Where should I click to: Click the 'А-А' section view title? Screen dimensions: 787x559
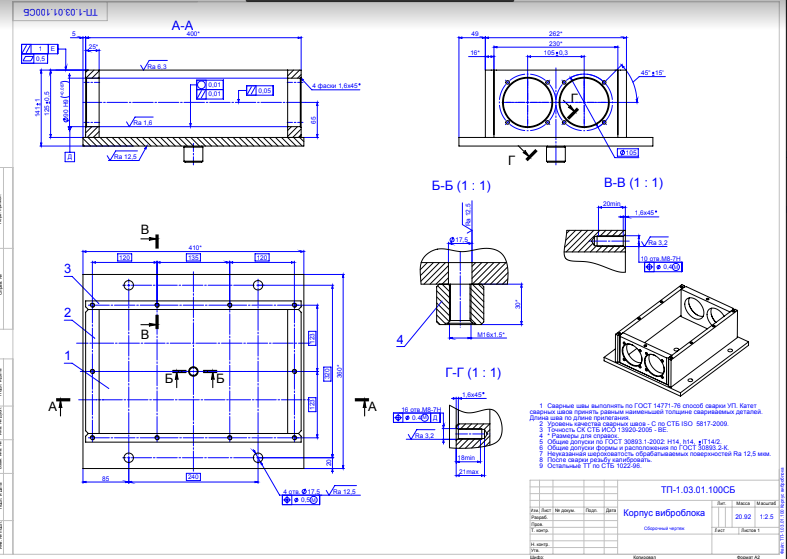(x=182, y=26)
